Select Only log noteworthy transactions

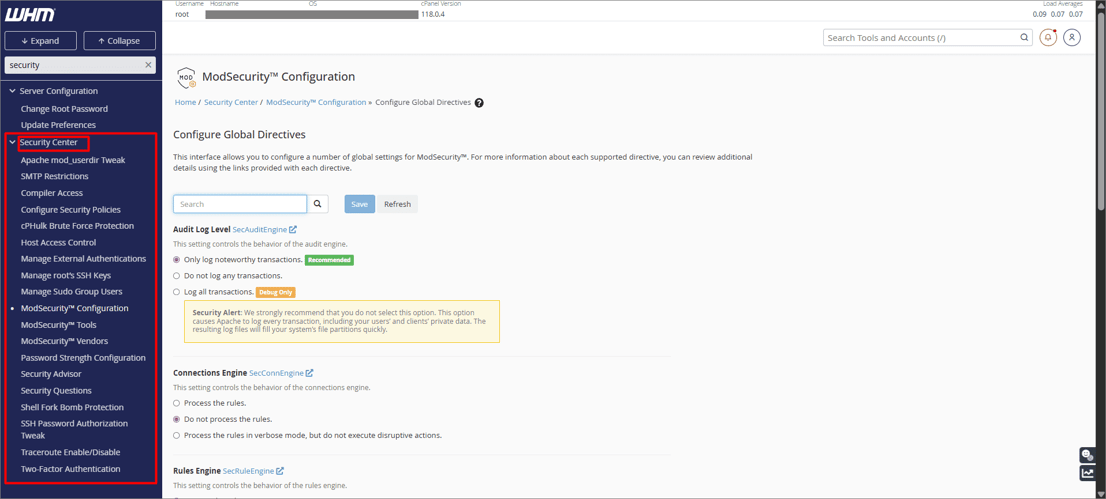pyautogui.click(x=176, y=260)
